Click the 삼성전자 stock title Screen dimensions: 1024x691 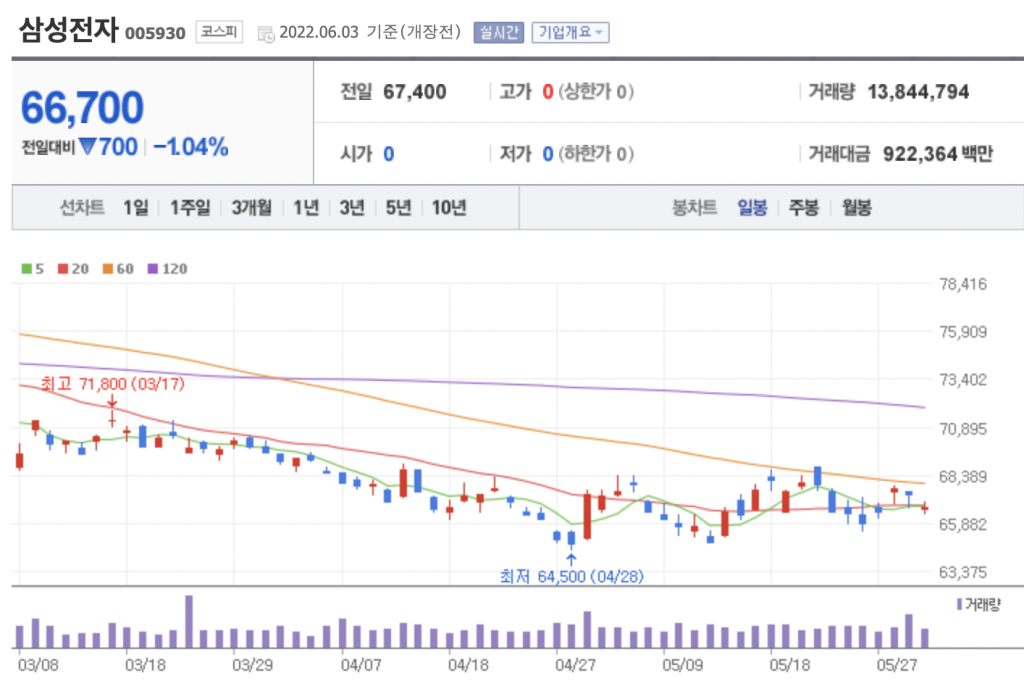[x=69, y=29]
